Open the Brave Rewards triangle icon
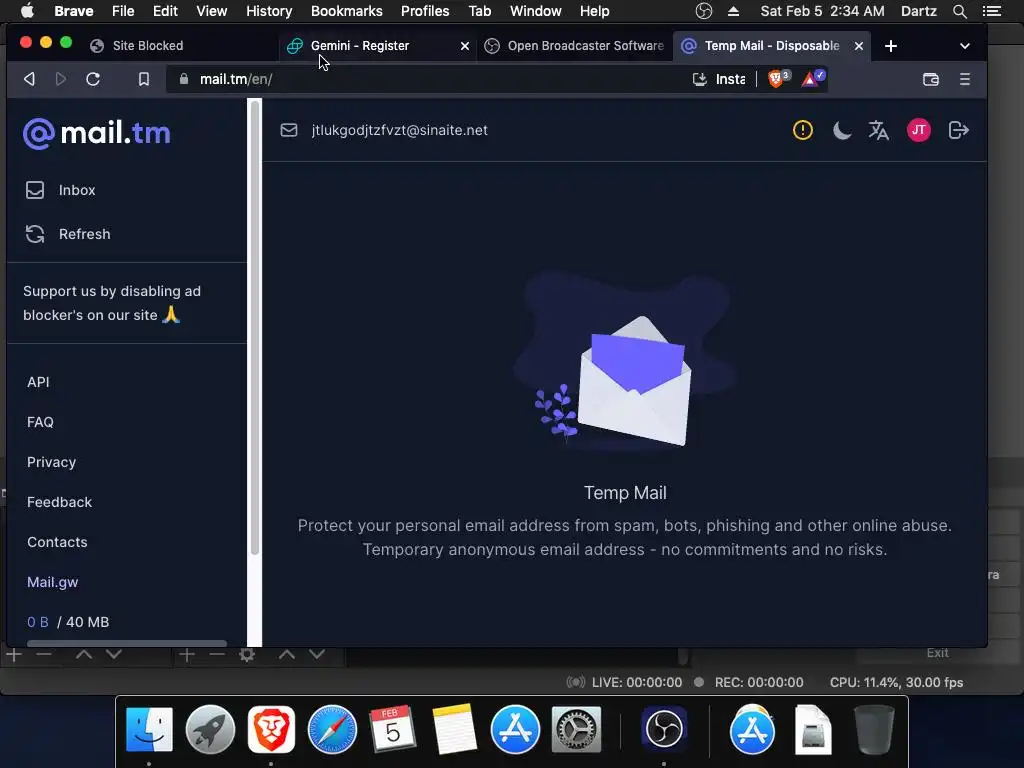The image size is (1024, 768). point(812,79)
